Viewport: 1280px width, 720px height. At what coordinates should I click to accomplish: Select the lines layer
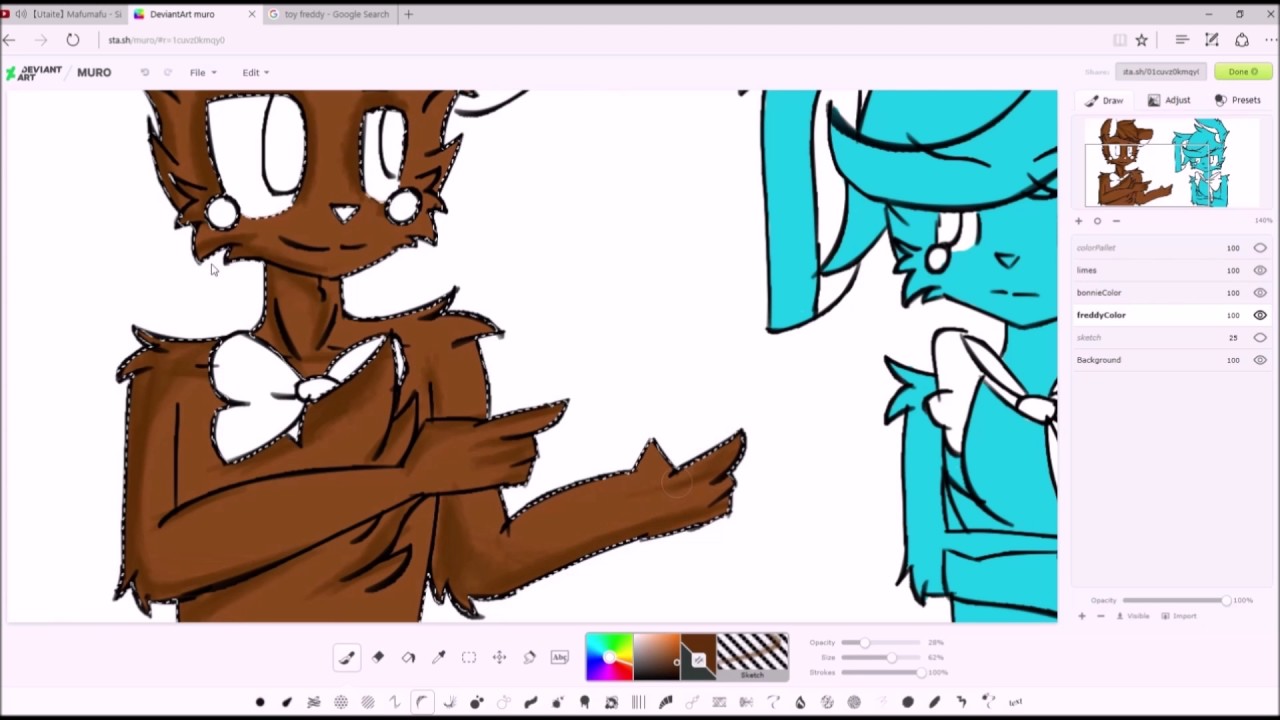pos(1172,270)
